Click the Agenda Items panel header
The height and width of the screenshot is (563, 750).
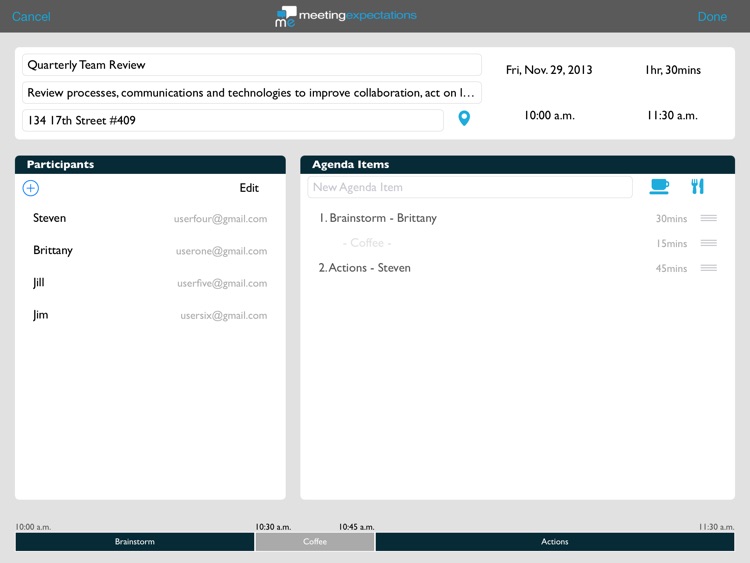pyautogui.click(x=518, y=165)
